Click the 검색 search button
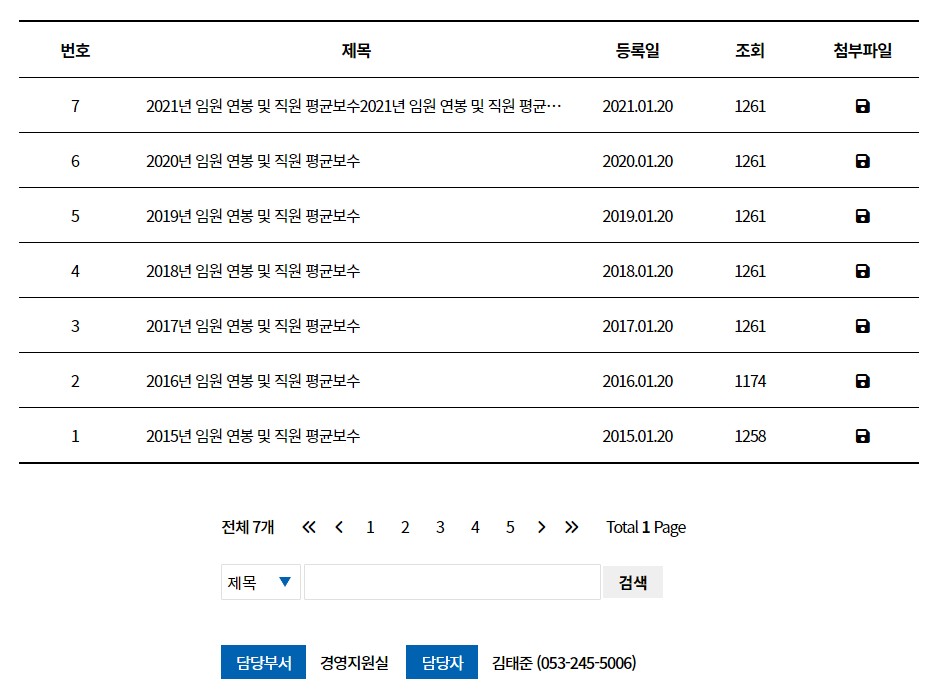Viewport: 945px width, 697px height. point(633,582)
